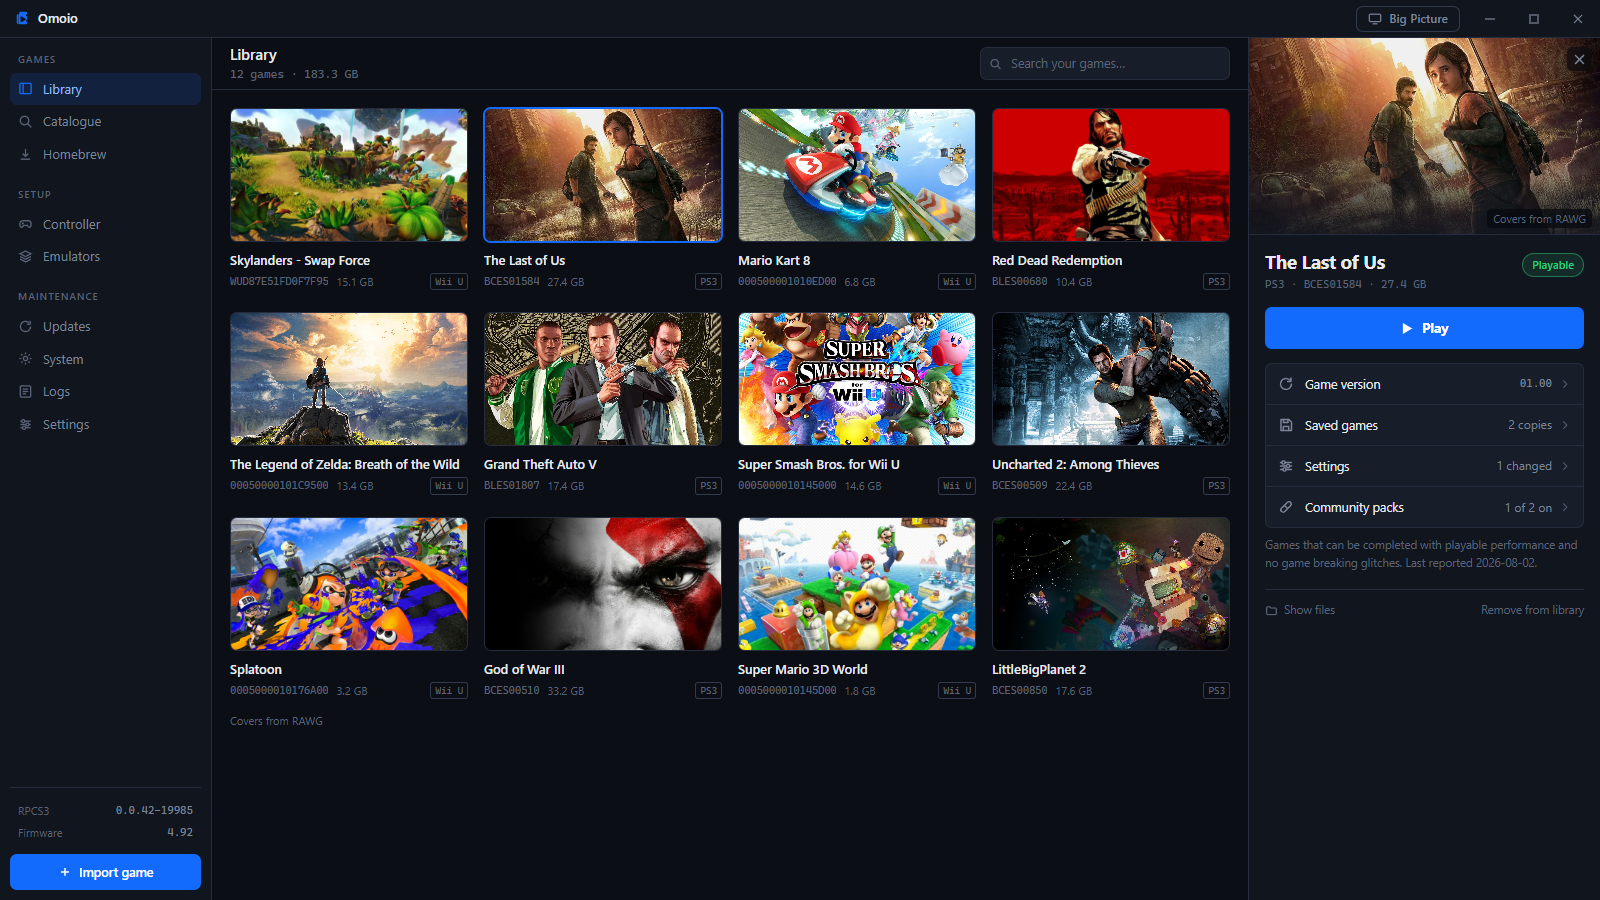Click the details Settings sliders icon
Screen dimensions: 1600x900
click(x=1286, y=466)
